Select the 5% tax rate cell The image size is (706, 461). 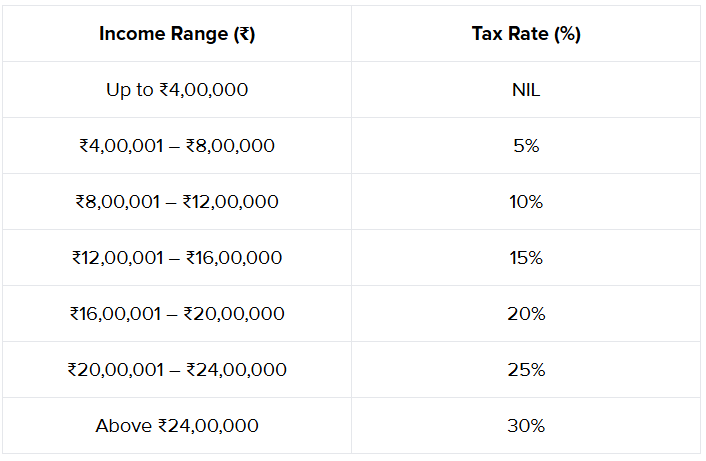pyautogui.click(x=526, y=146)
